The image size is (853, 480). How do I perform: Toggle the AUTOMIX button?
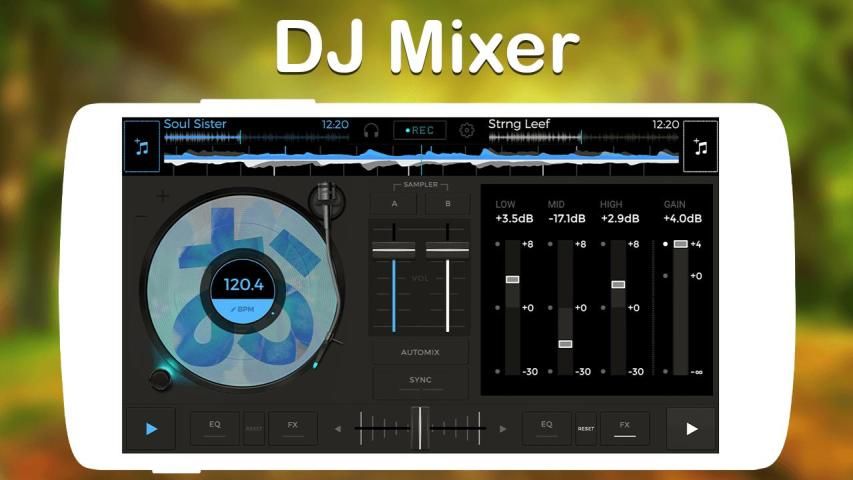click(420, 352)
